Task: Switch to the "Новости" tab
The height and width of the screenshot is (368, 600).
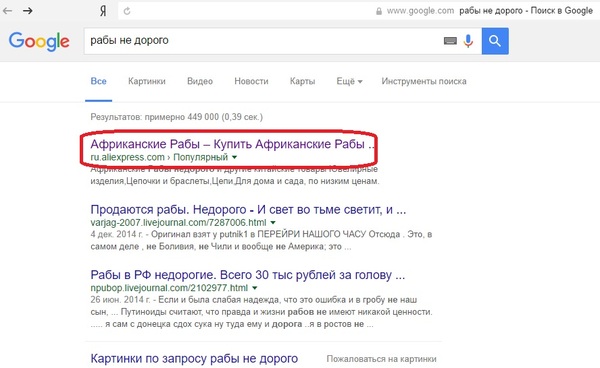Action: click(251, 81)
